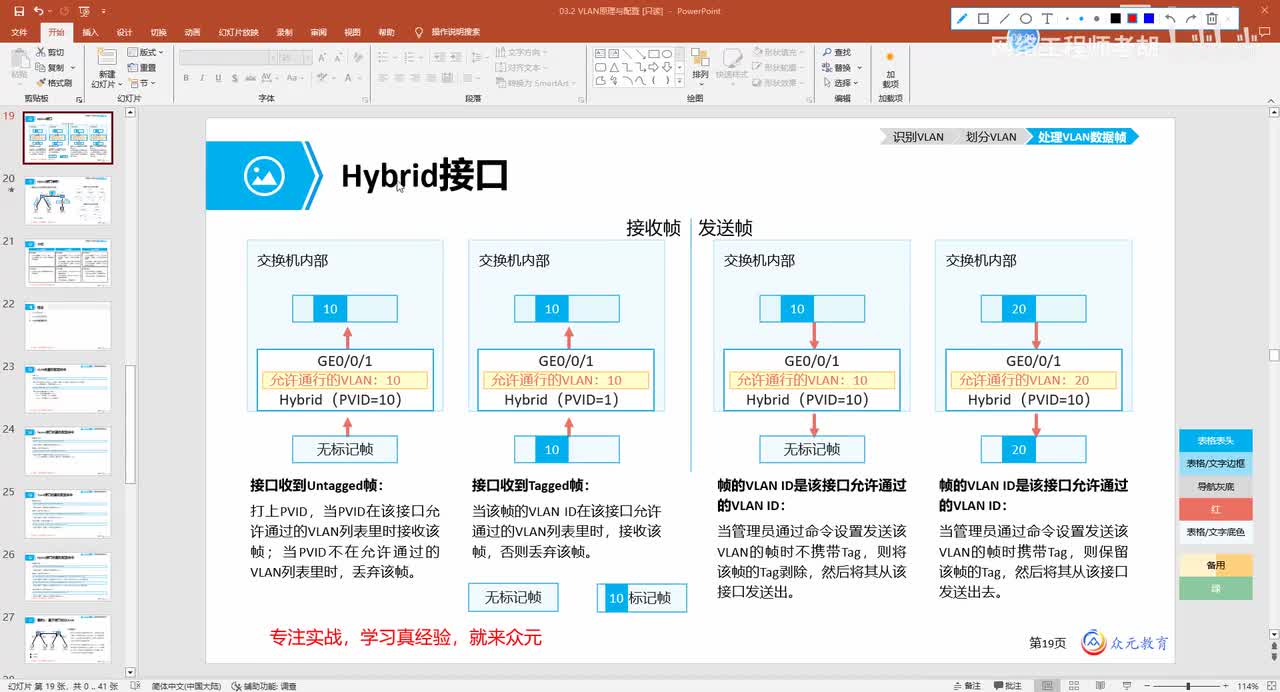Viewport: 1280px width, 692px height.
Task: Select the ellipse tool in annotation toolbar
Action: (1026, 18)
